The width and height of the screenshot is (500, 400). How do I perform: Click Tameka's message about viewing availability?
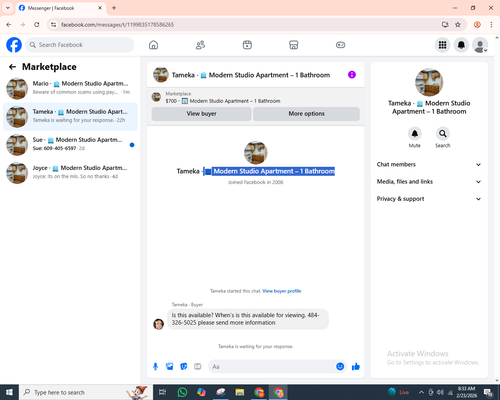(x=248, y=319)
